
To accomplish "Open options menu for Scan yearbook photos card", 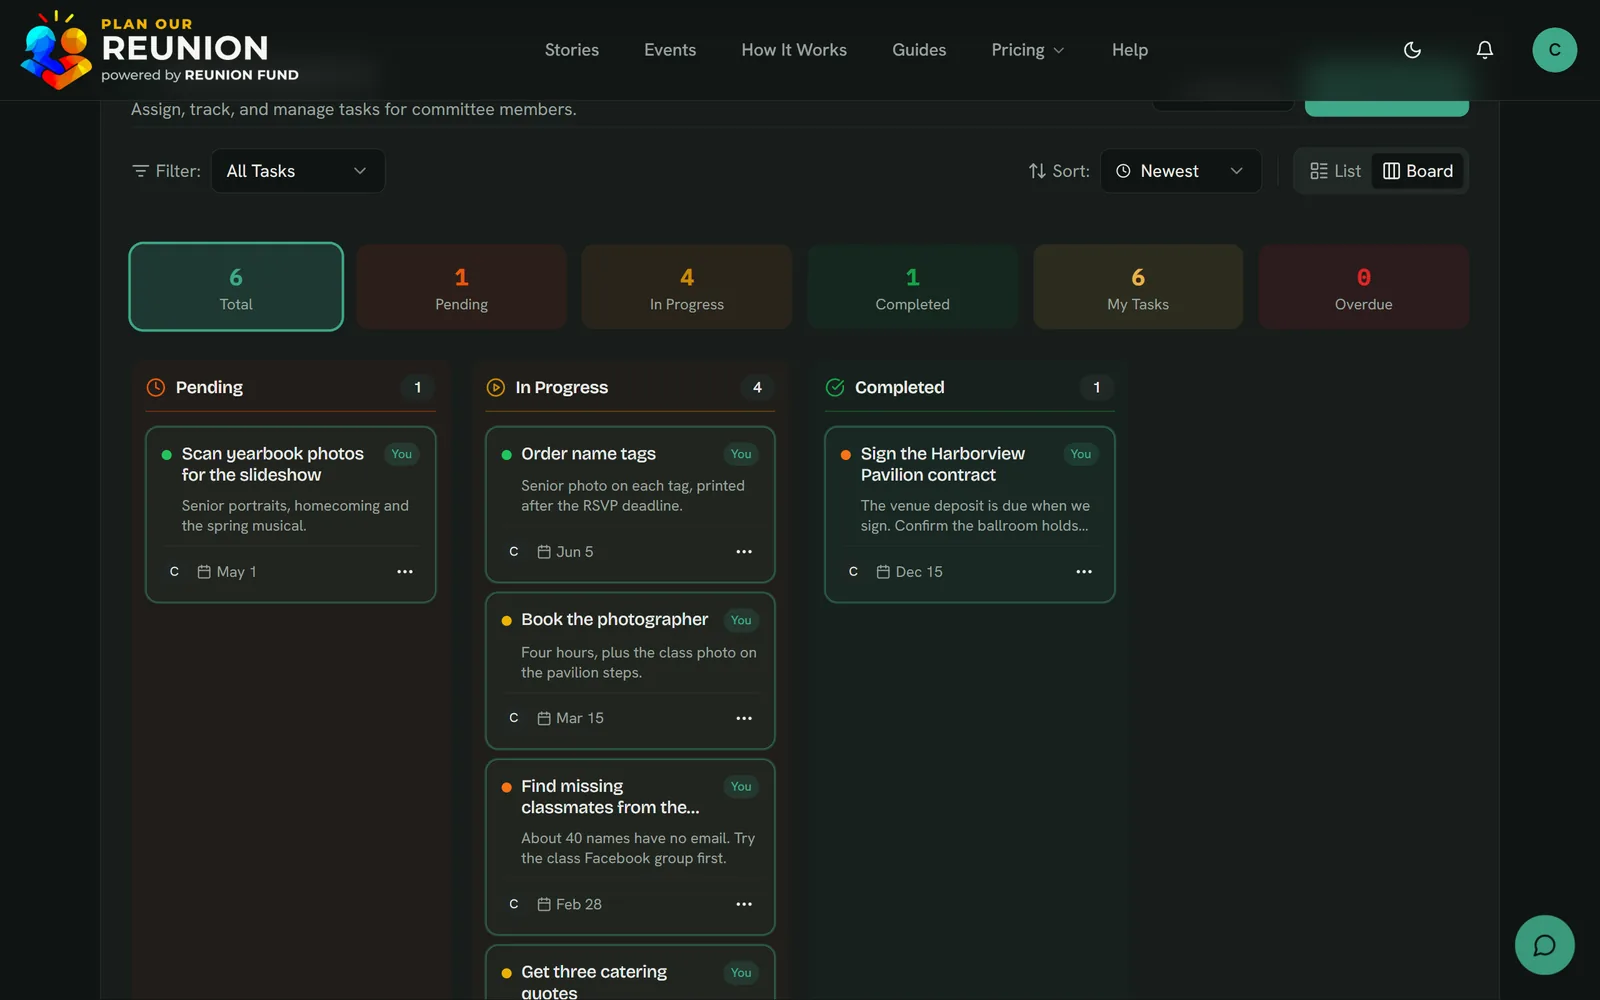I will pos(405,572).
